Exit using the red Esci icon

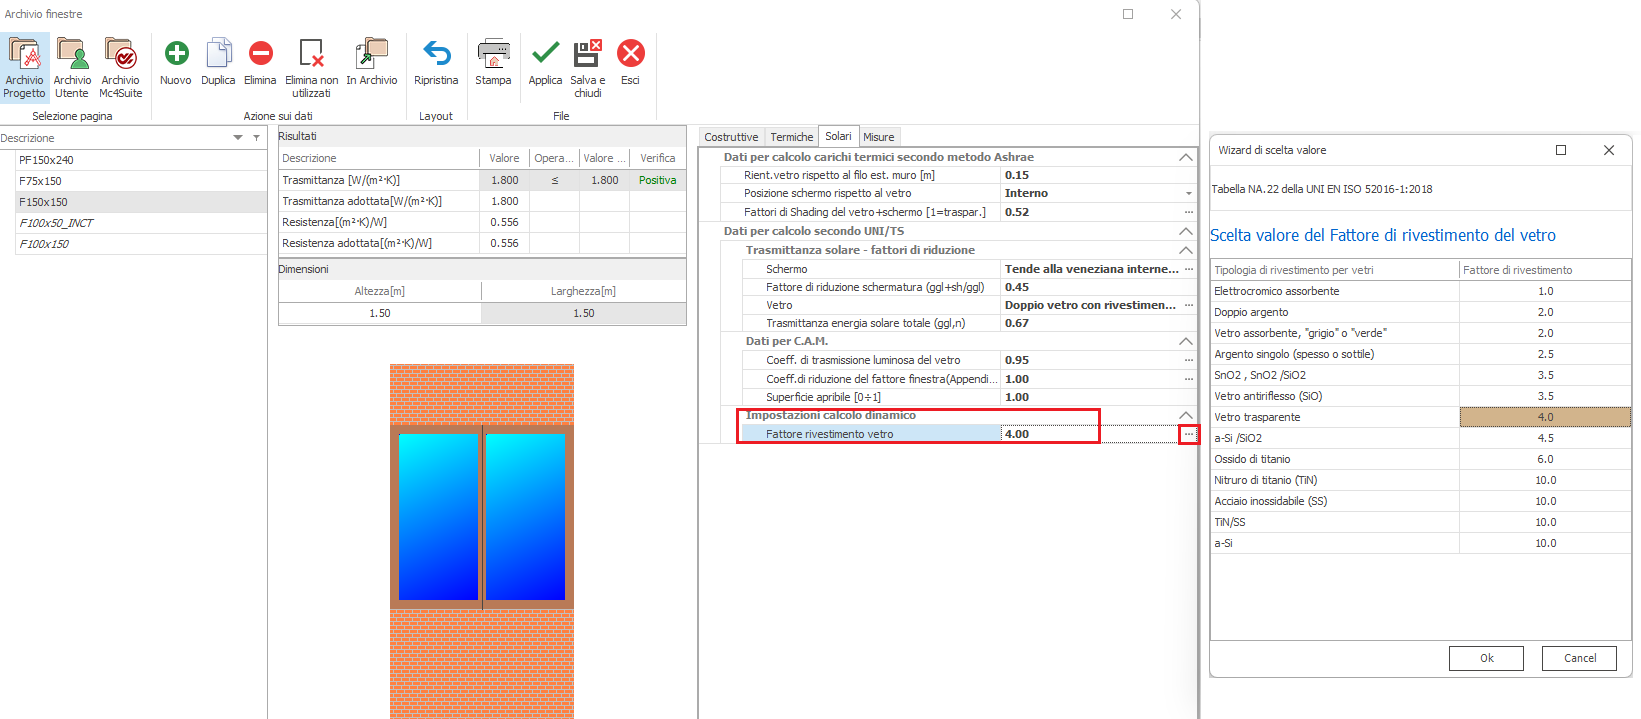coord(630,62)
